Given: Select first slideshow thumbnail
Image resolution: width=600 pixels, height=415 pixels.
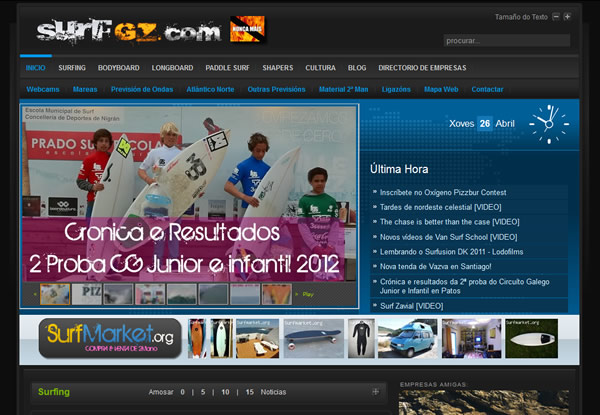Looking at the screenshot, I should point(55,294).
